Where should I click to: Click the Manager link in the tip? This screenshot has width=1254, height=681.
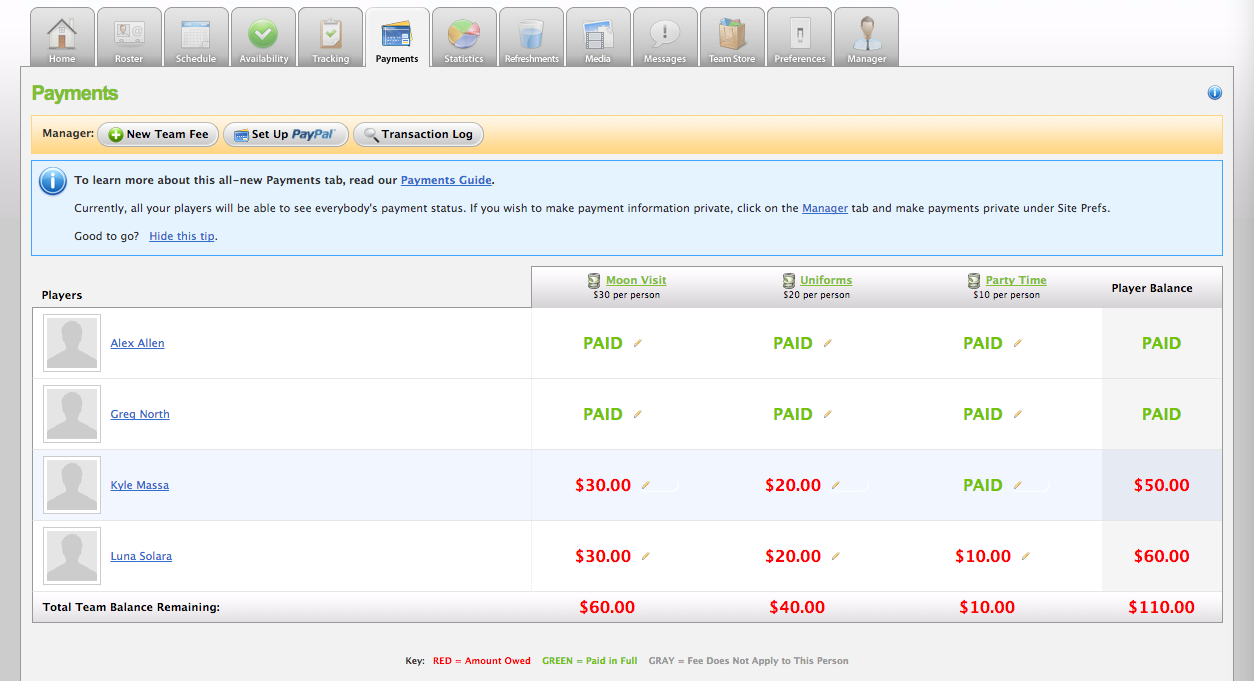point(825,208)
